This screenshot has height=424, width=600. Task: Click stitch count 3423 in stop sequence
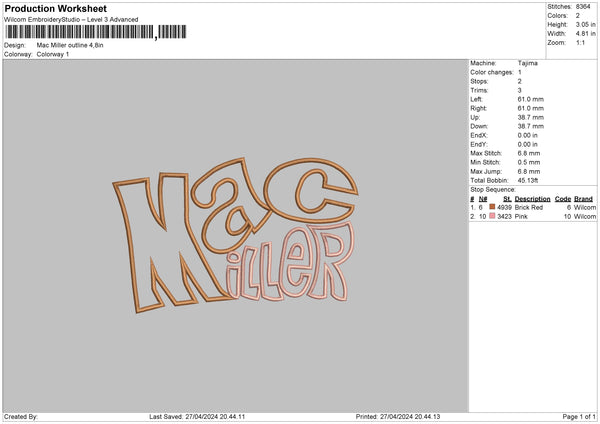click(504, 217)
